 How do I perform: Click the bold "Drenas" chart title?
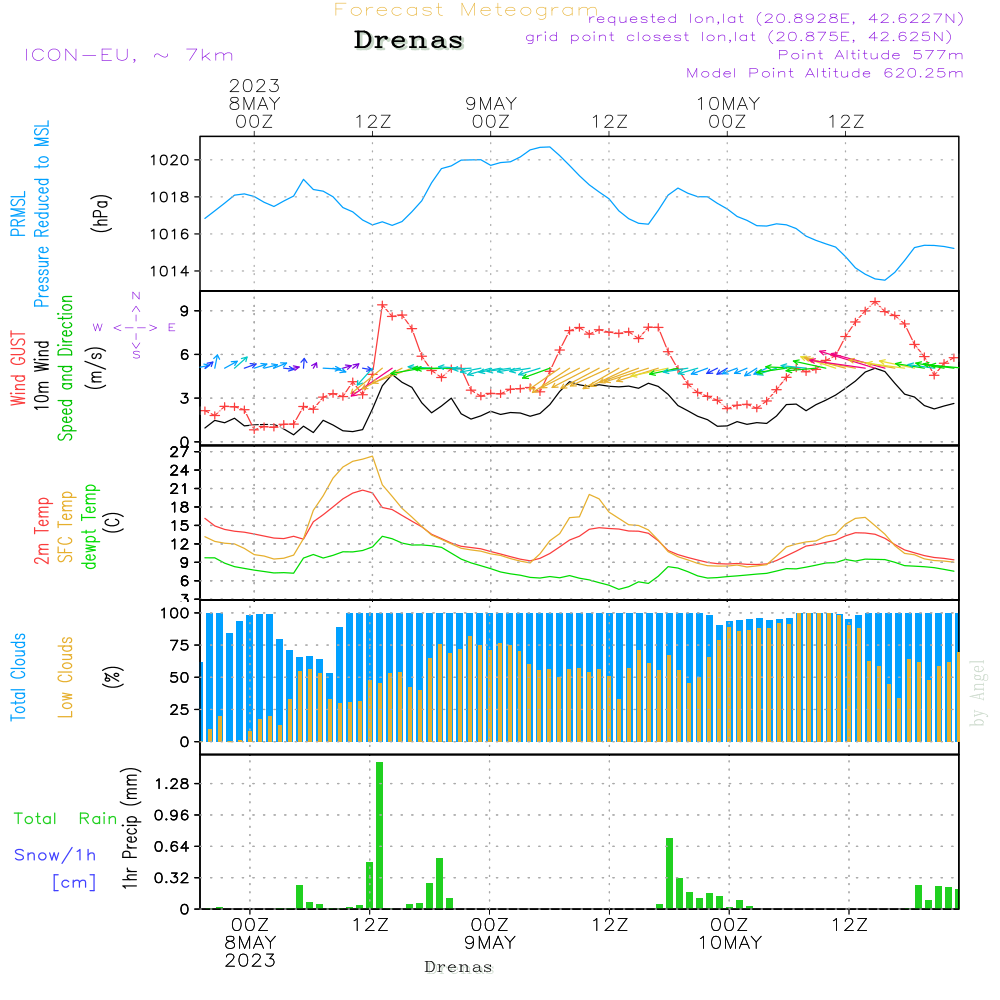point(409,40)
